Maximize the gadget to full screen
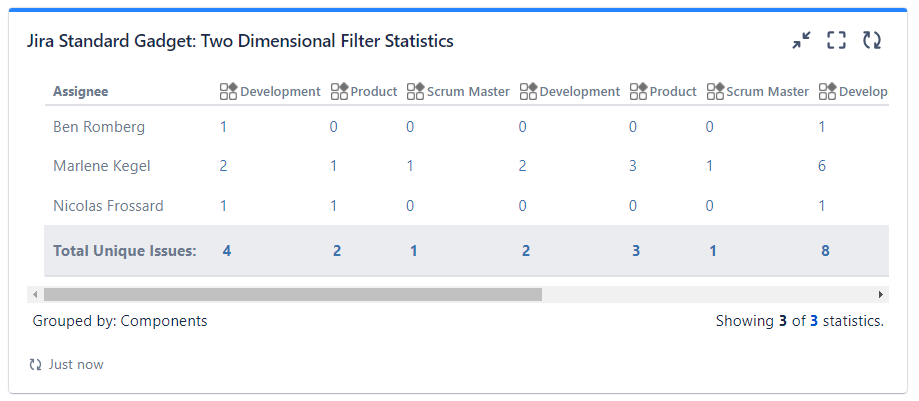Viewport: 919px width, 401px height. click(836, 40)
